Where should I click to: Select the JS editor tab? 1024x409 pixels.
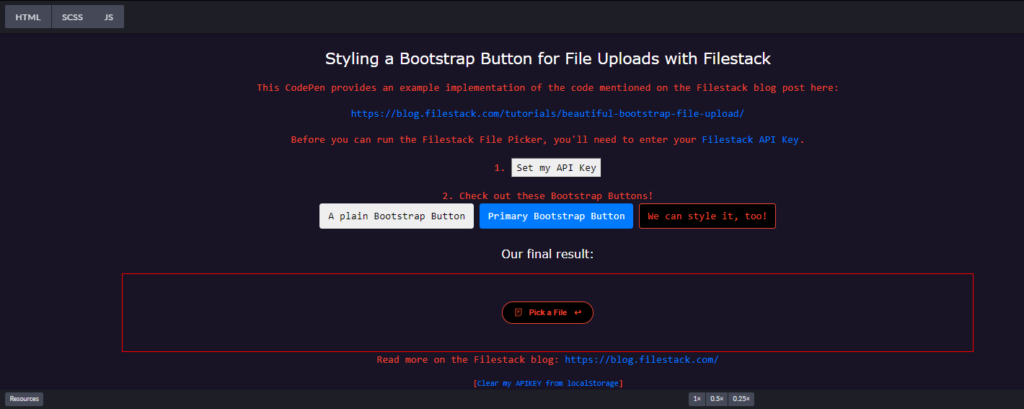pyautogui.click(x=108, y=17)
